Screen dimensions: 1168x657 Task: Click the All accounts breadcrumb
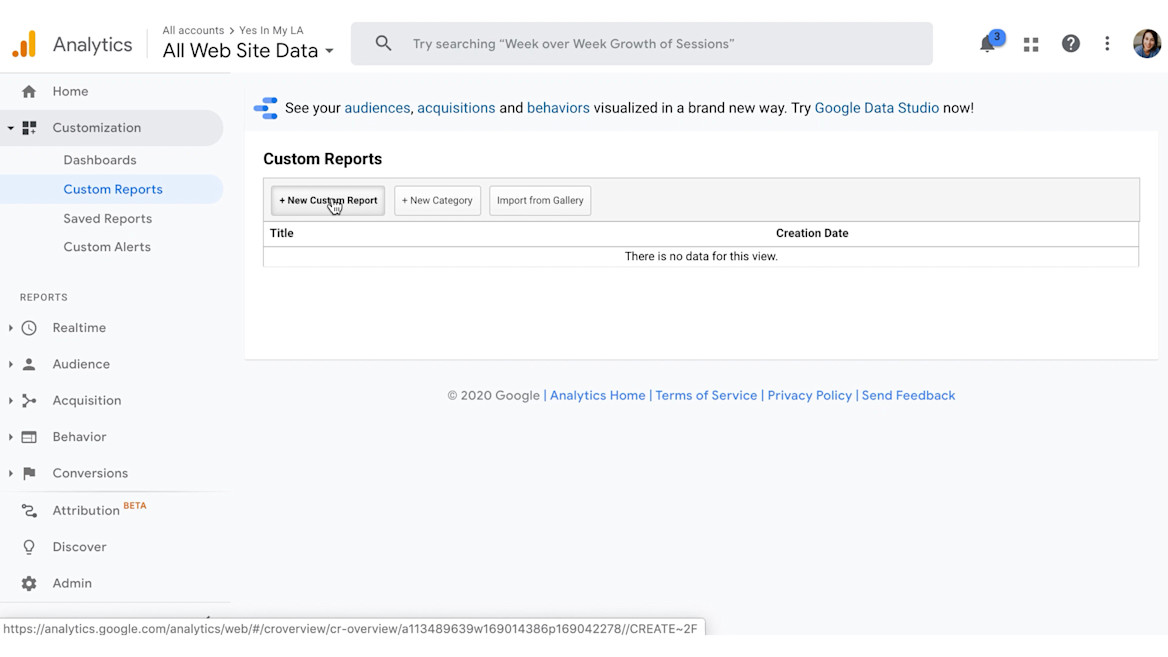(193, 31)
